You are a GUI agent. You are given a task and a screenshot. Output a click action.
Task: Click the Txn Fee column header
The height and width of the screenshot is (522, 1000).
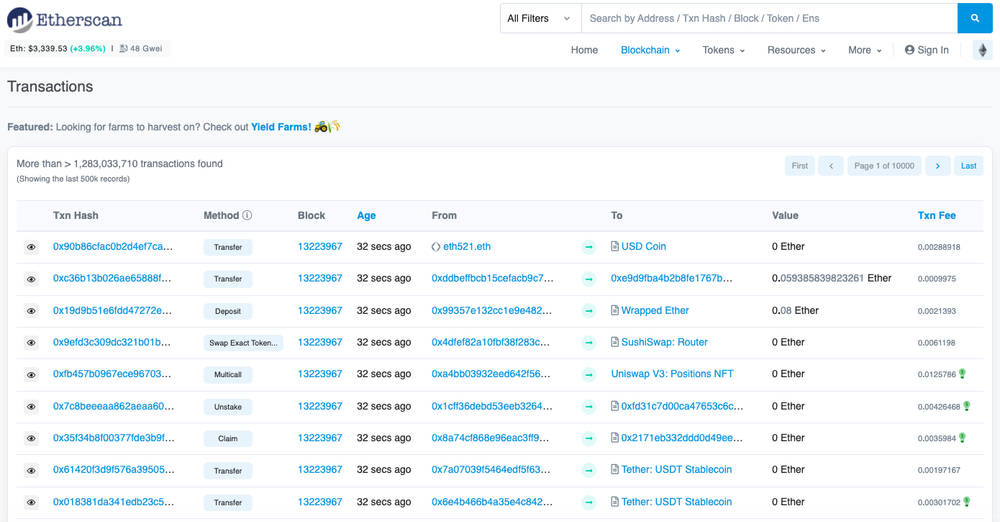click(936, 216)
